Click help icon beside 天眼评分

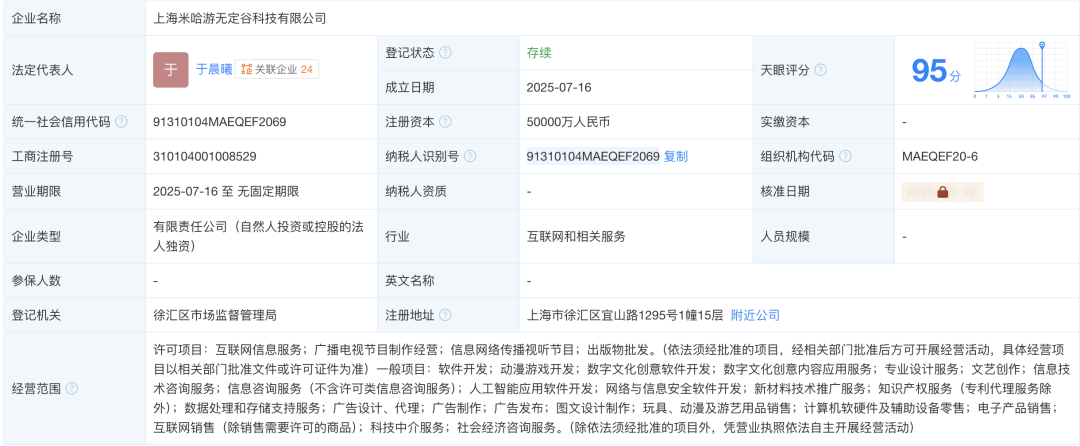tap(820, 70)
